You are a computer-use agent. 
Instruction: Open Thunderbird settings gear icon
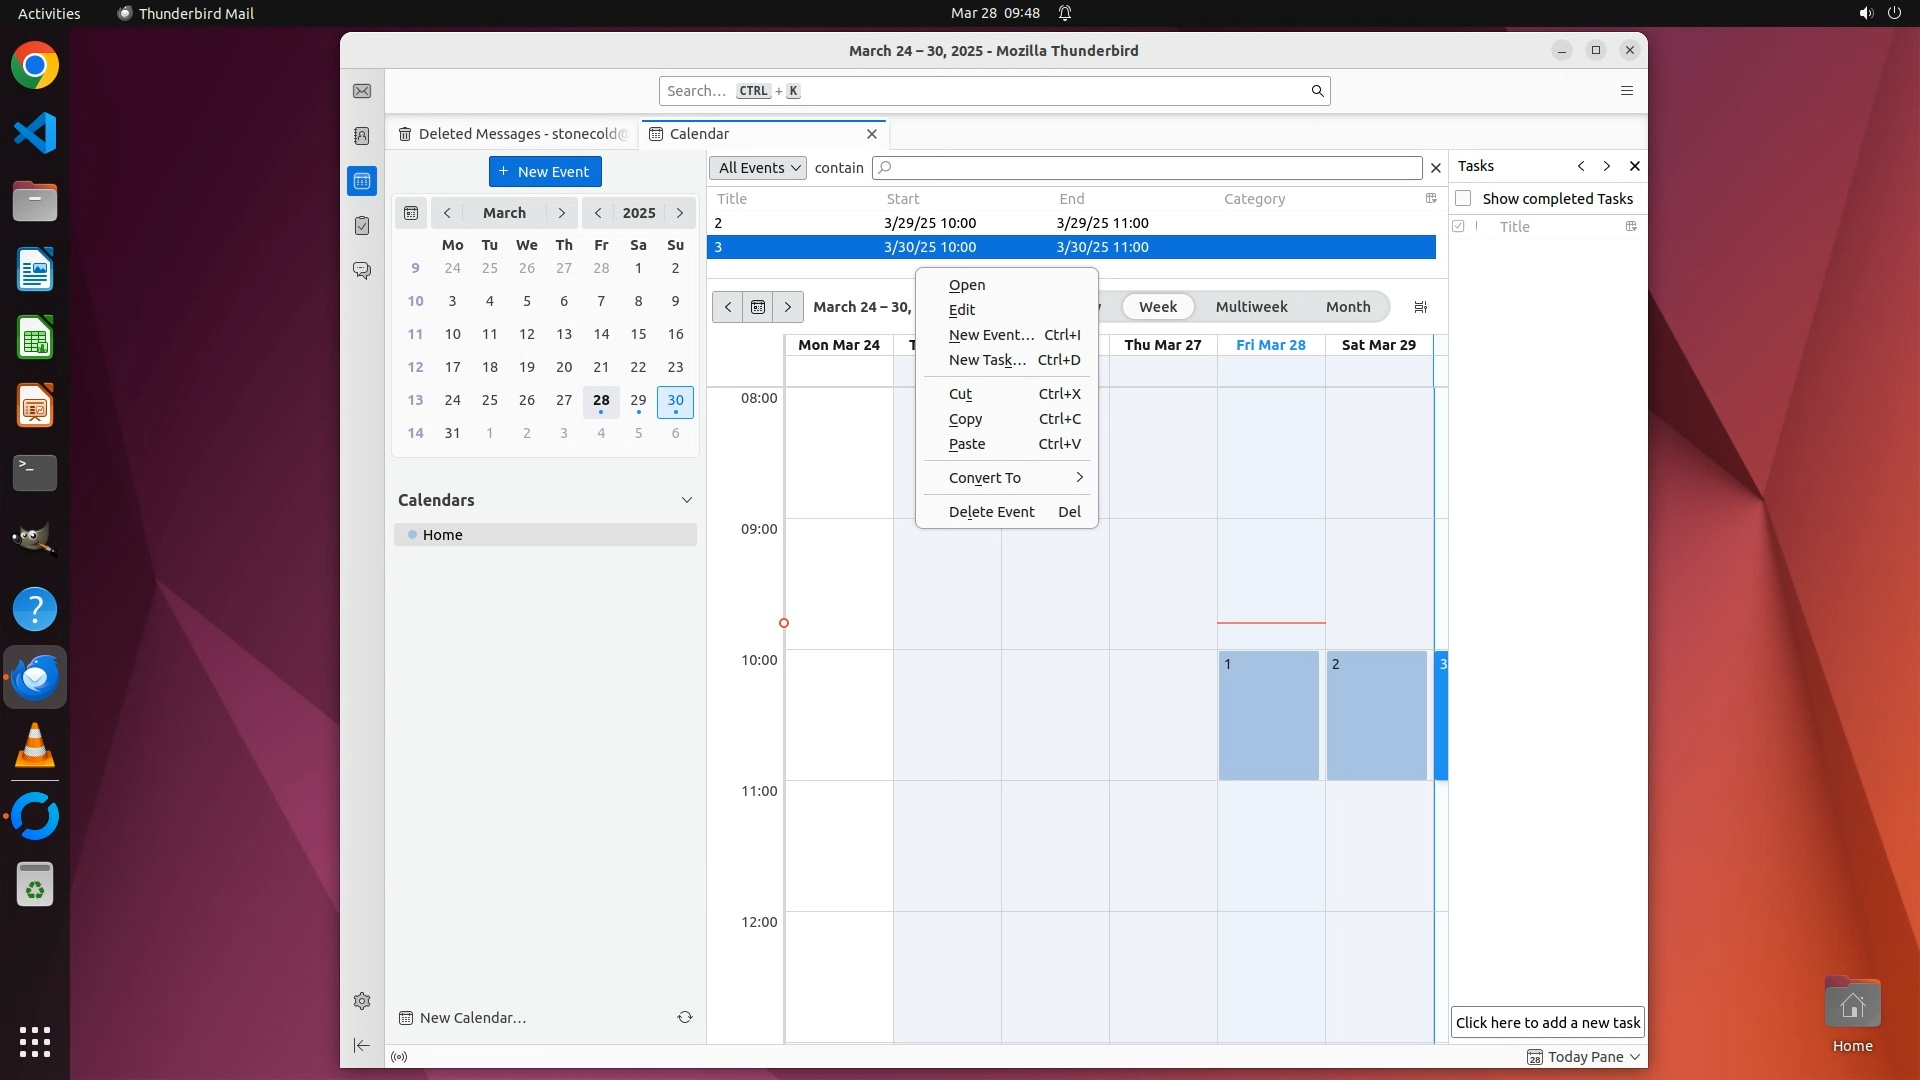tap(362, 1001)
